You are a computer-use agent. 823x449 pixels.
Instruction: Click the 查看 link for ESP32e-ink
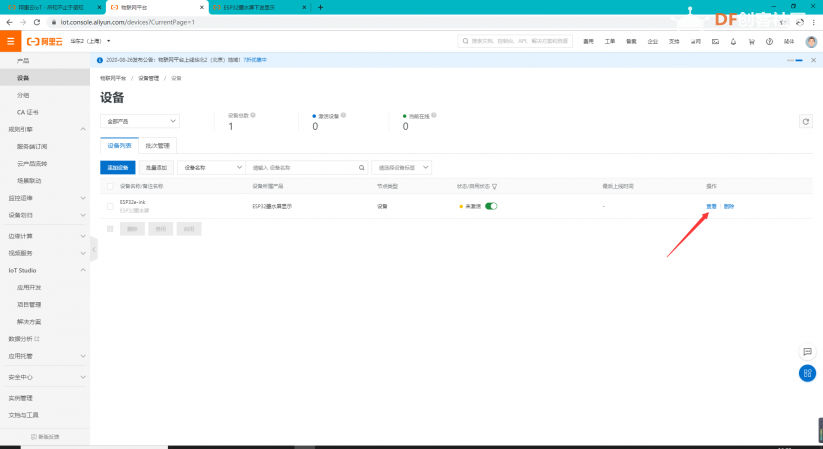711,206
